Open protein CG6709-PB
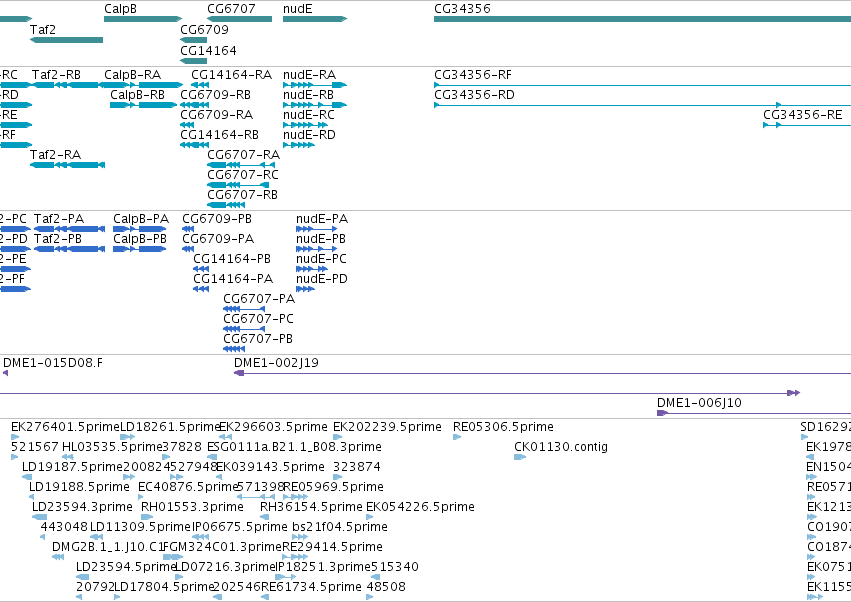The height and width of the screenshot is (602, 851). 217,219
